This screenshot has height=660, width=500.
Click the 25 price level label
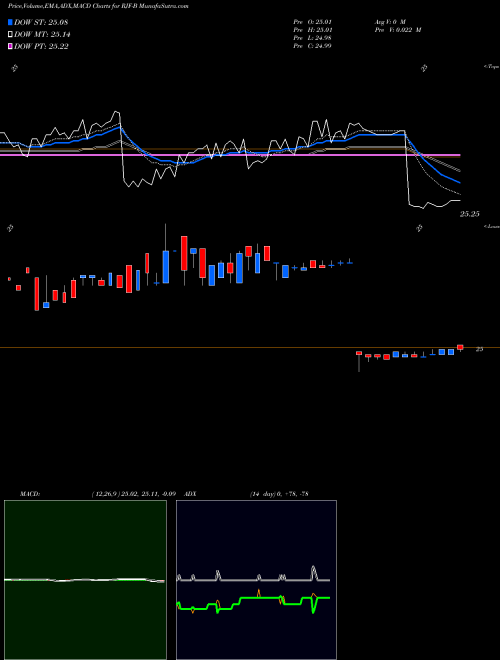(479, 349)
